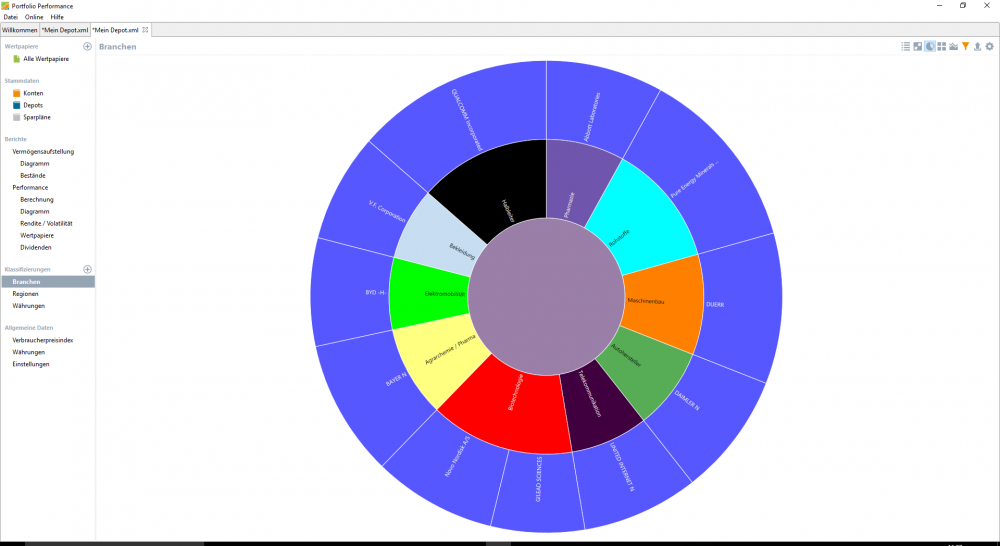Open Diagramm under Performance
The image size is (1000, 546).
coord(34,212)
